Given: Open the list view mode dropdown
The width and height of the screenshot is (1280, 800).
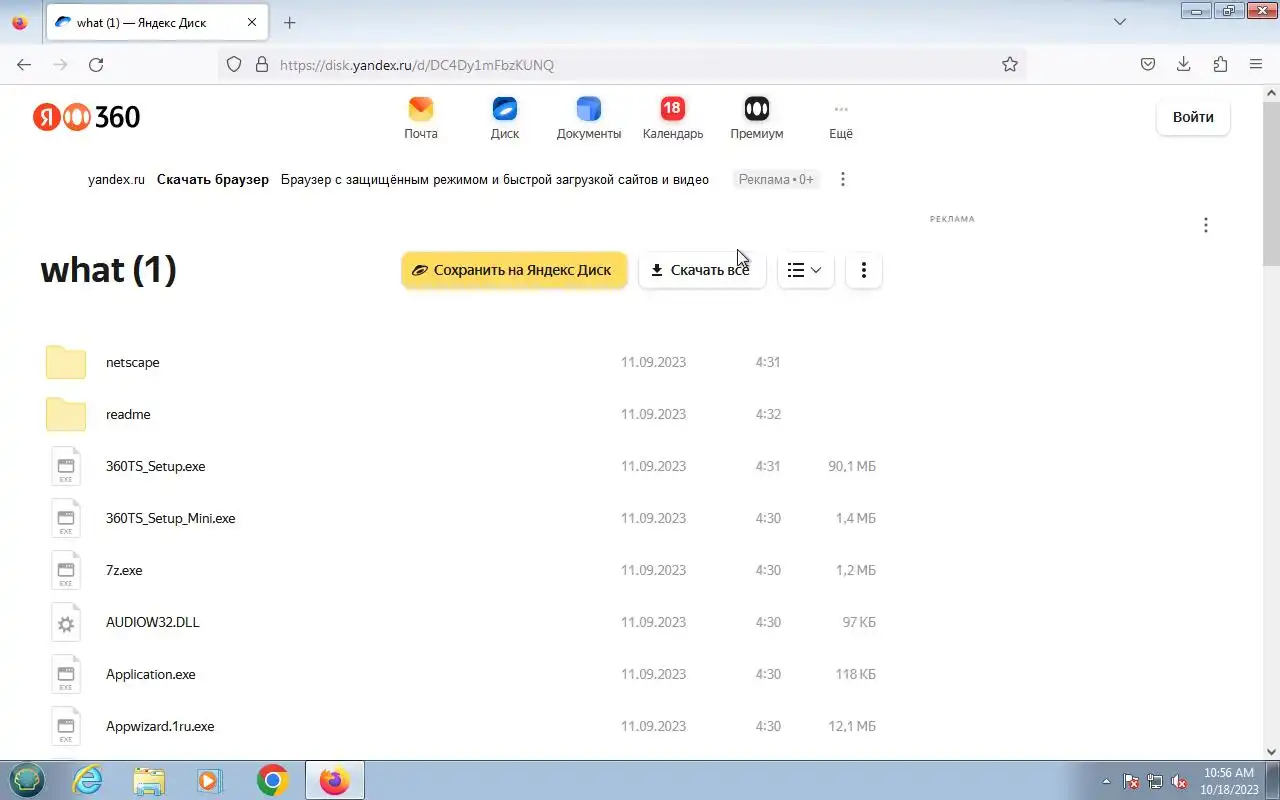Looking at the screenshot, I should coord(805,270).
